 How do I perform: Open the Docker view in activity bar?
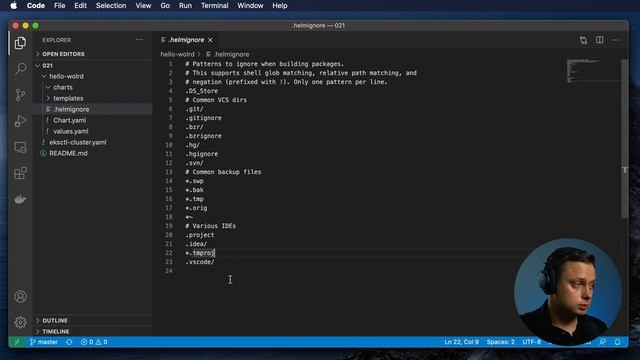[x=20, y=199]
